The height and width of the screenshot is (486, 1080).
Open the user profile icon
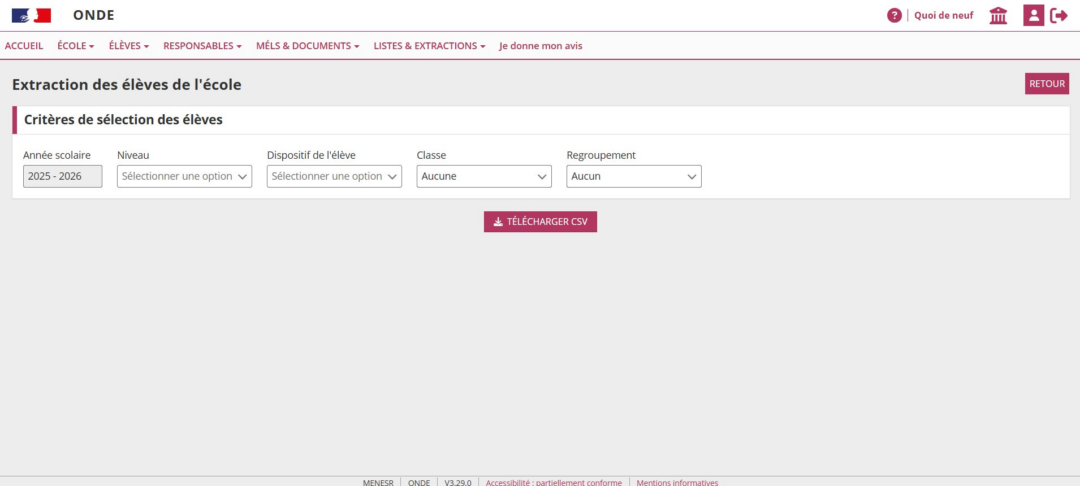[1033, 15]
